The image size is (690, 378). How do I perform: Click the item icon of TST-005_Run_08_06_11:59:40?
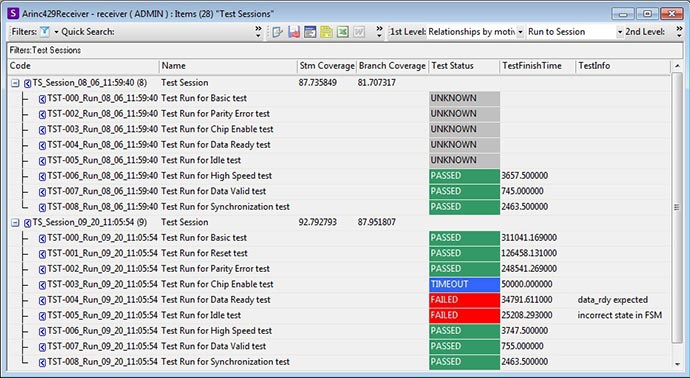point(42,161)
